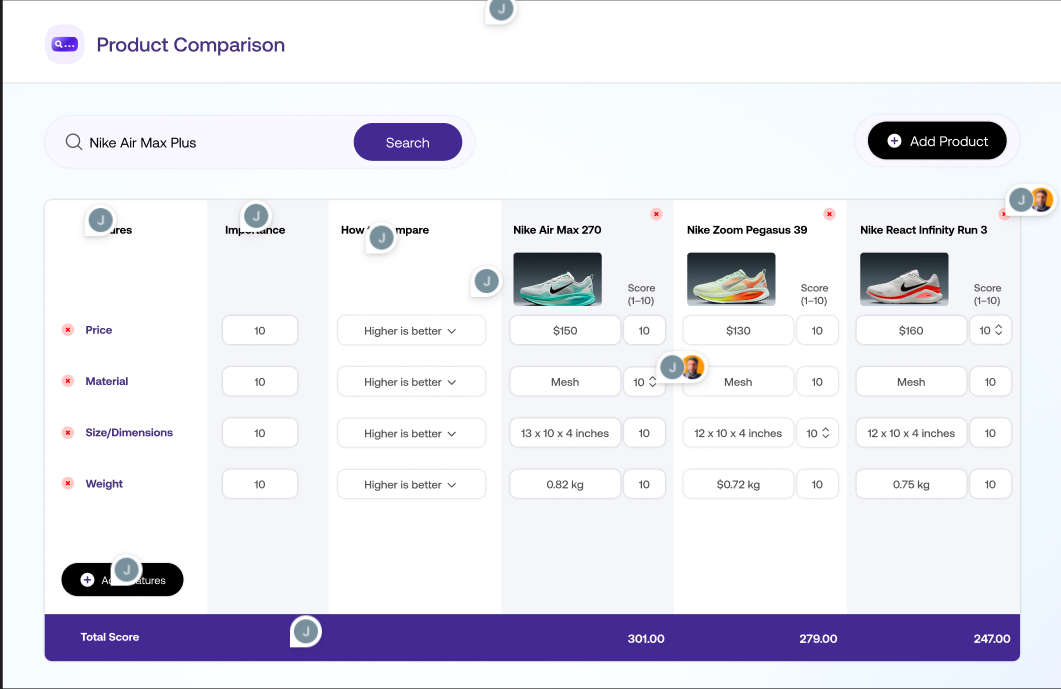Remove the Weight feature row
1061x689 pixels.
point(68,483)
